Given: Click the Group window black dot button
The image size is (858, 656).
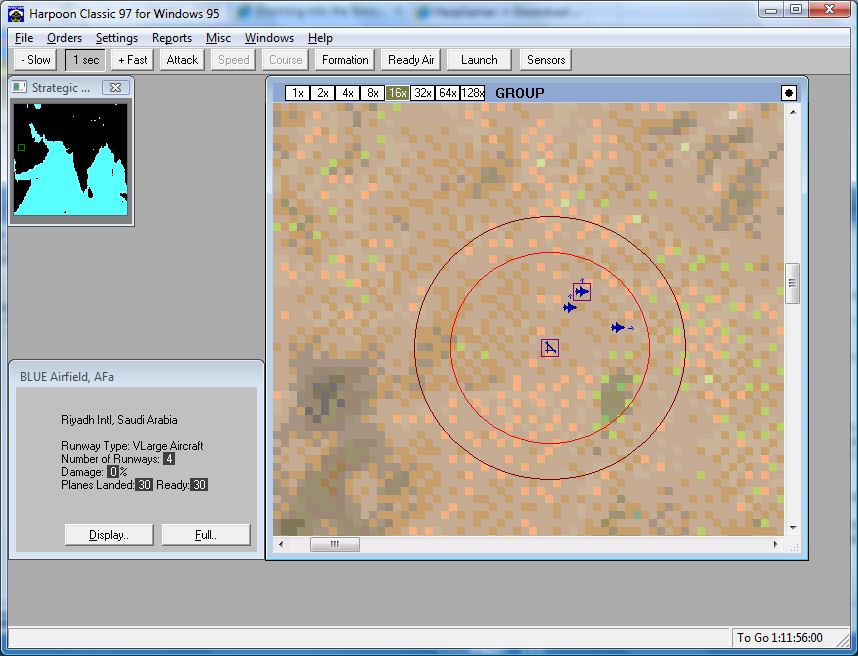Looking at the screenshot, I should (x=789, y=93).
